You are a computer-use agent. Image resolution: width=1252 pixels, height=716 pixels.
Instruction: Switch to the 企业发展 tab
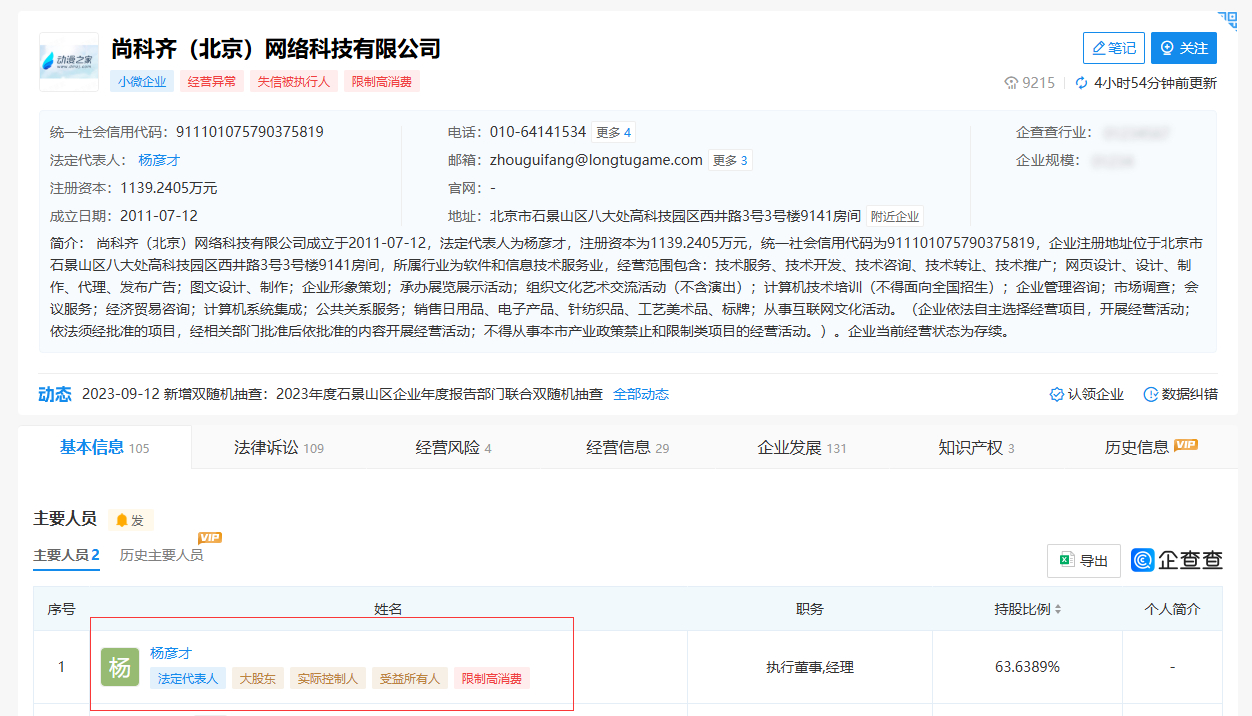(x=802, y=448)
